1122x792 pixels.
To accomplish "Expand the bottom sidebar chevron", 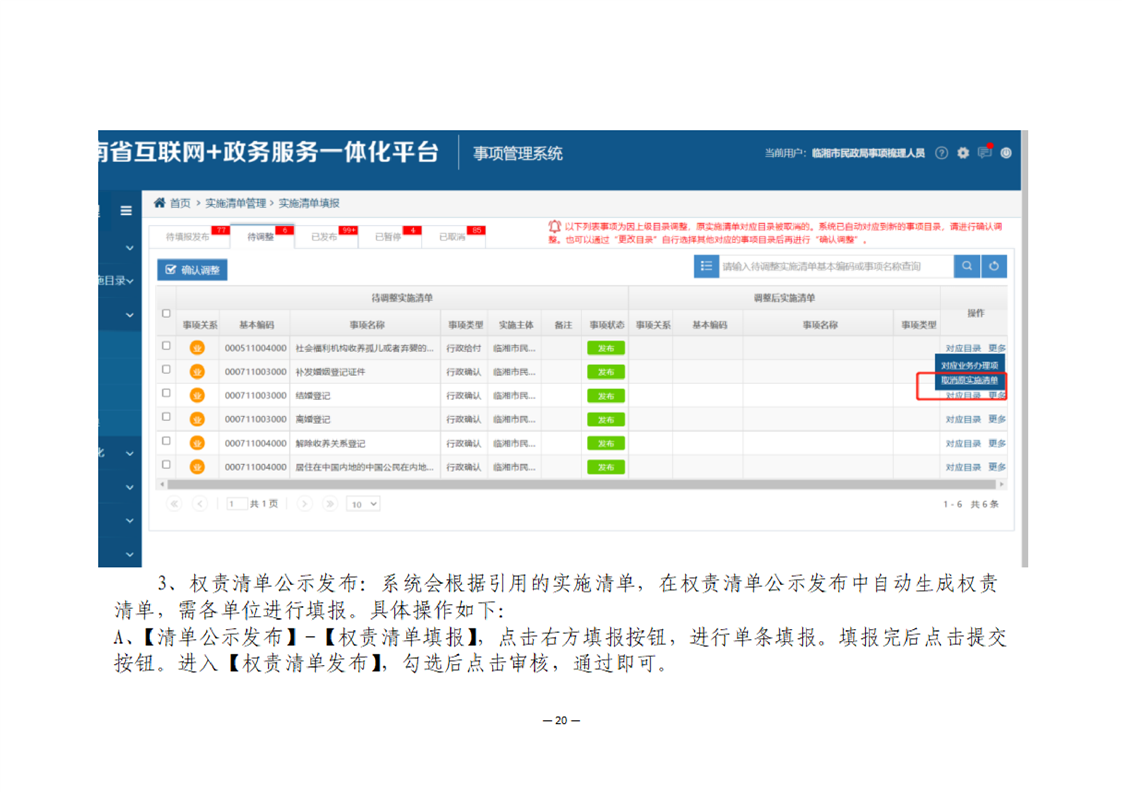I will (x=129, y=553).
